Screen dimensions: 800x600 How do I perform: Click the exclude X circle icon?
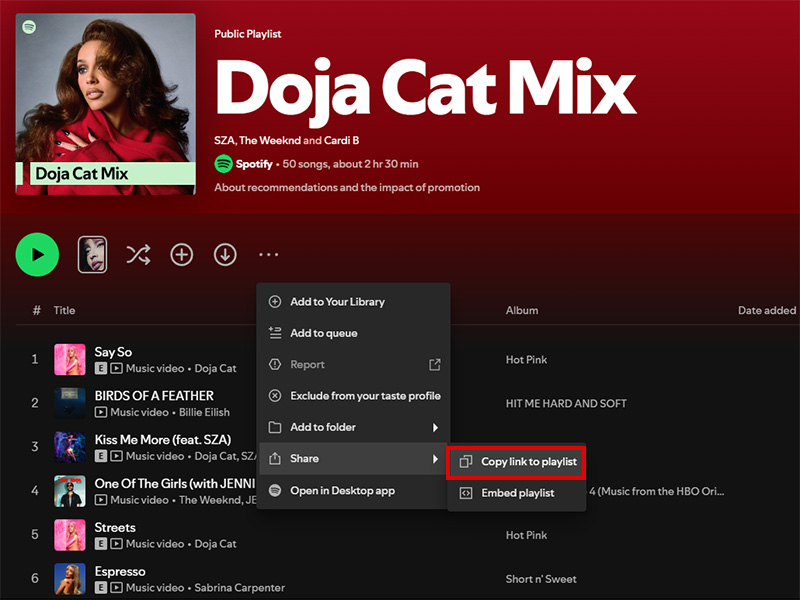pyautogui.click(x=275, y=395)
